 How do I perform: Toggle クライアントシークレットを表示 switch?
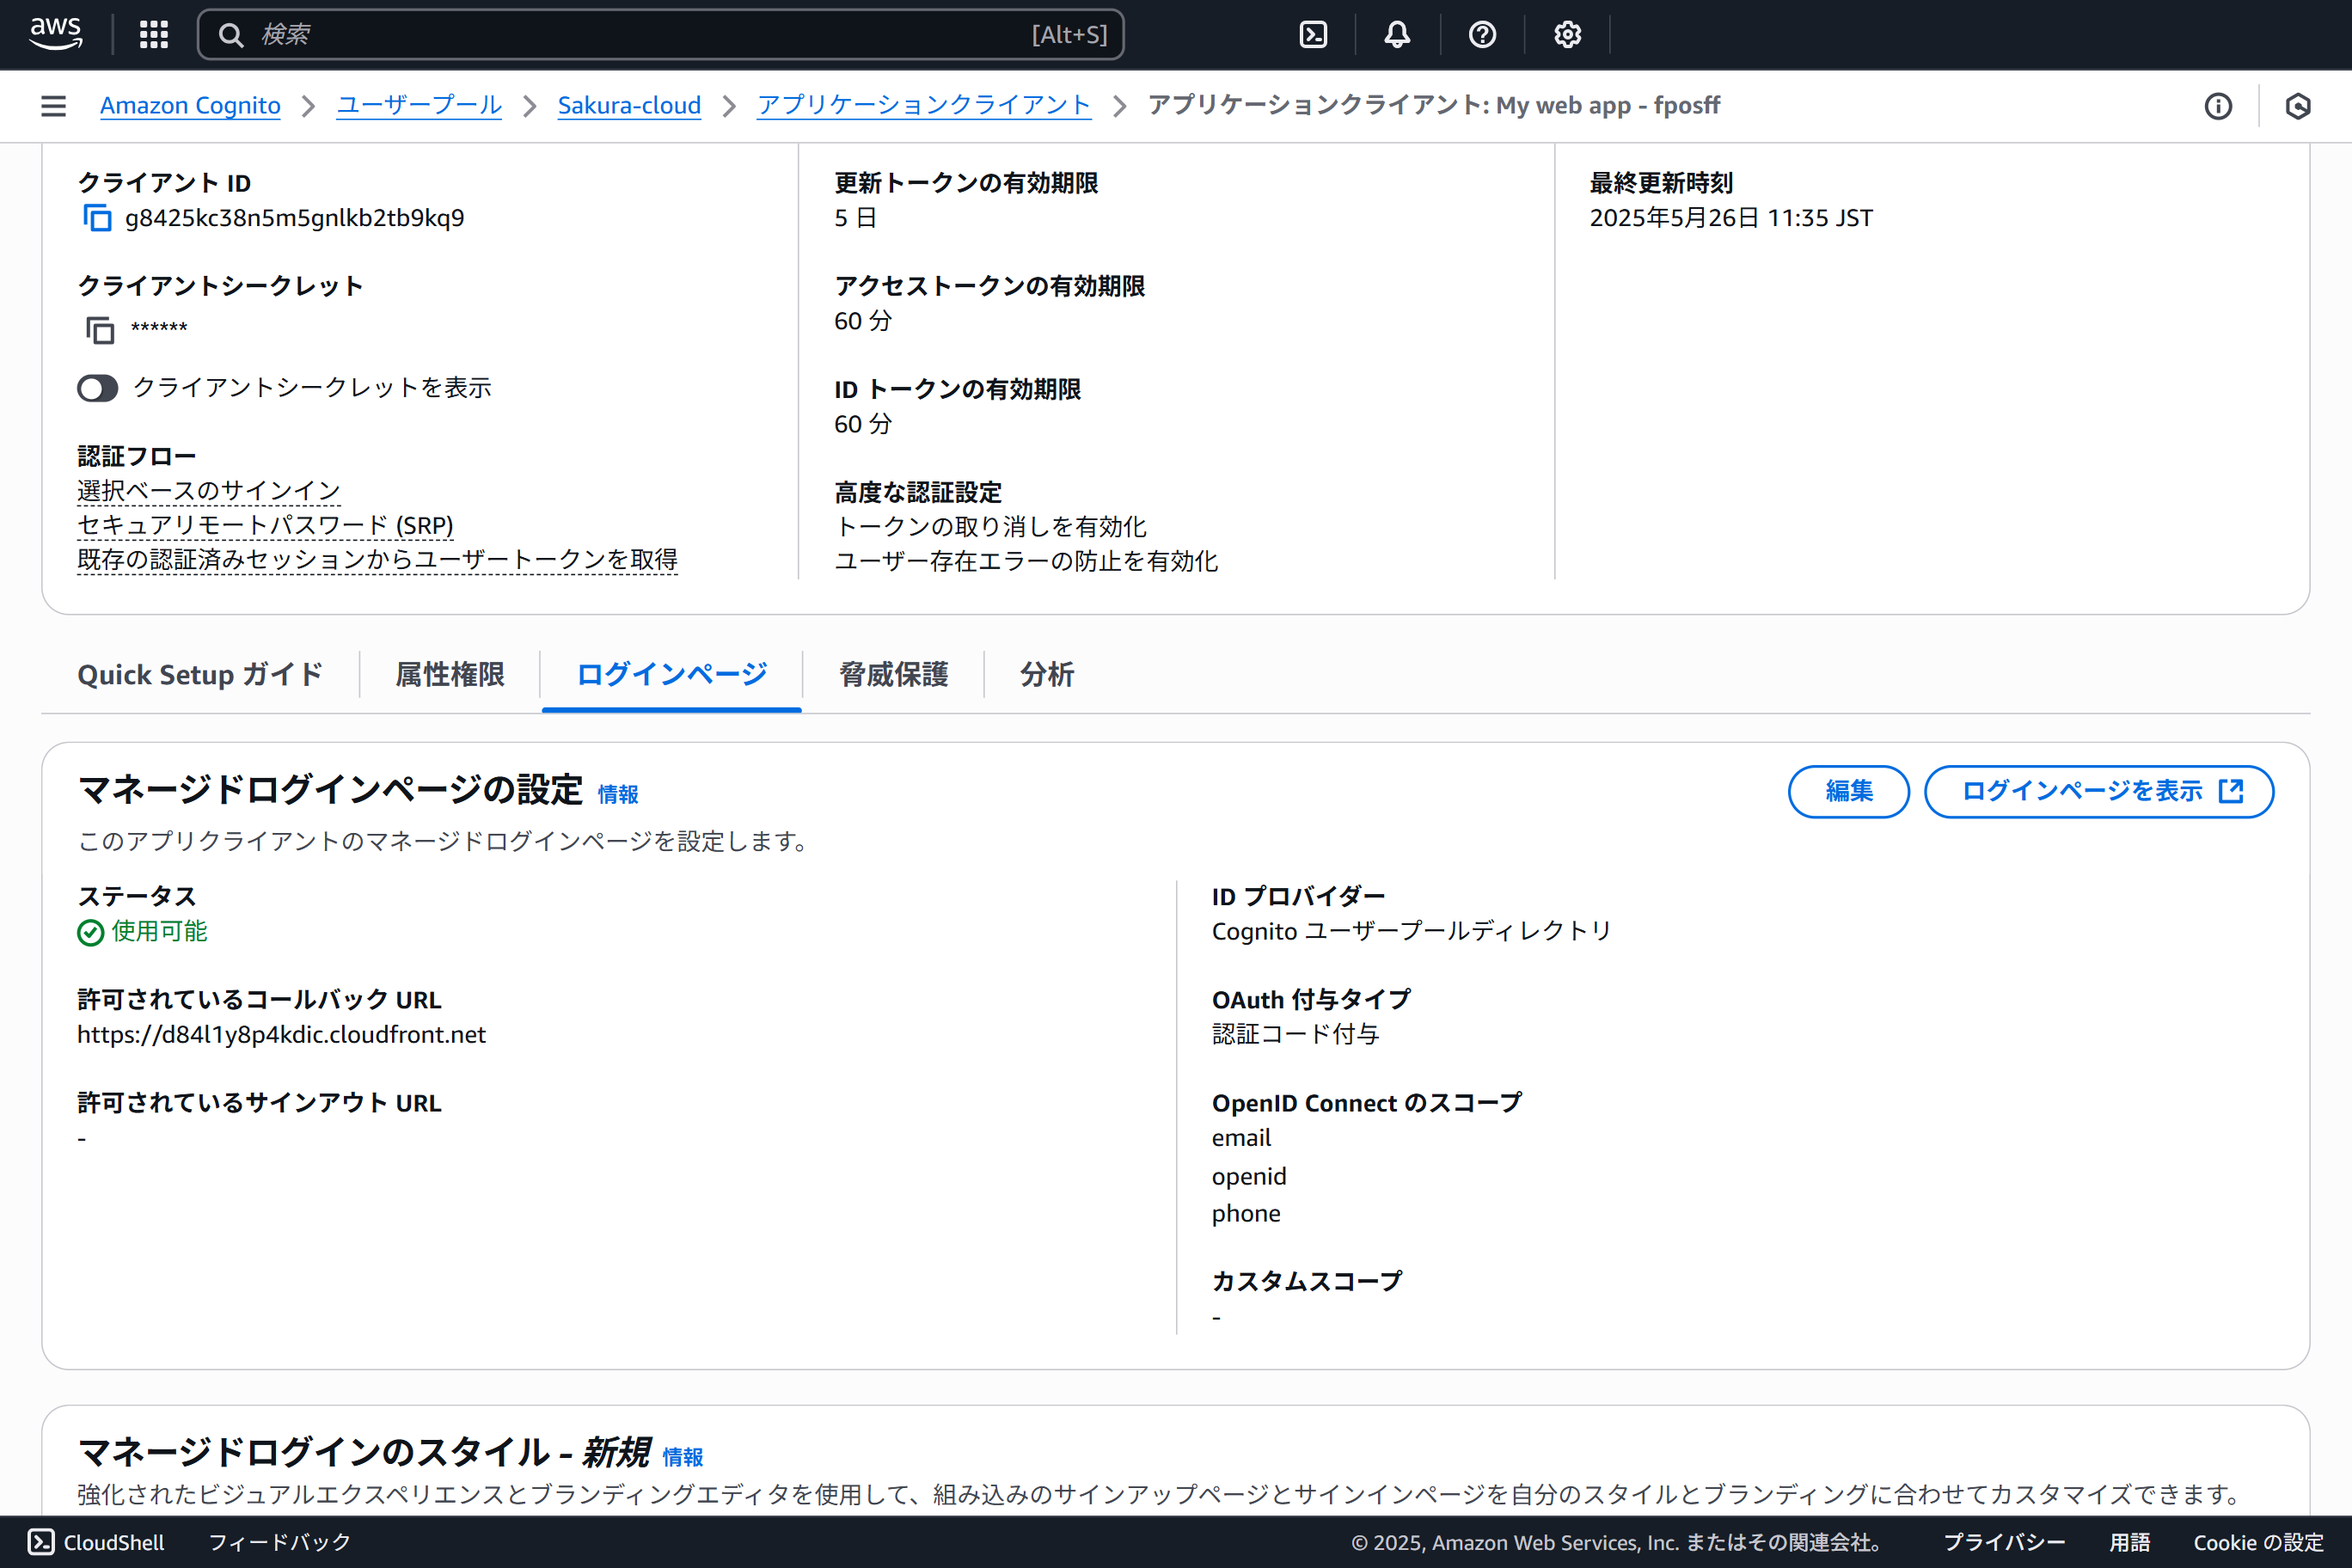(98, 388)
